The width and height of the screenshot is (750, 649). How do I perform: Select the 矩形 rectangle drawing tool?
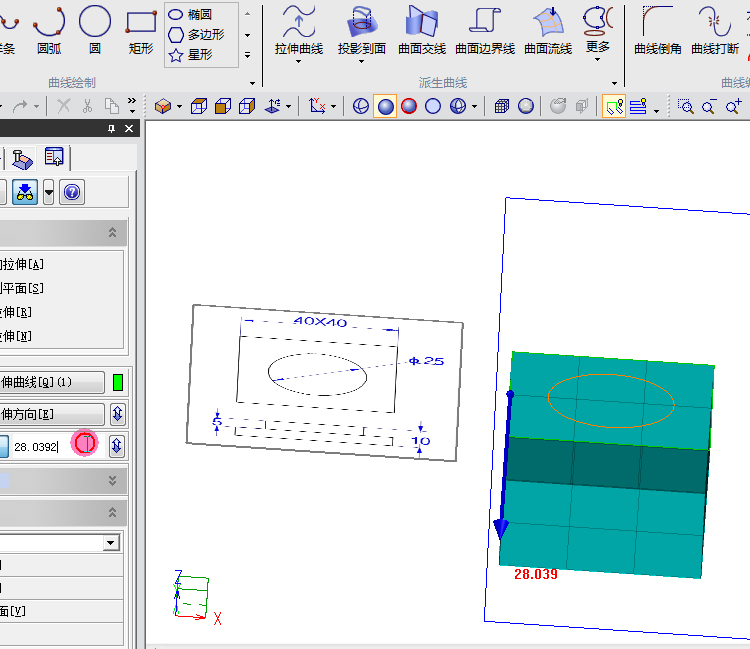pos(141,30)
